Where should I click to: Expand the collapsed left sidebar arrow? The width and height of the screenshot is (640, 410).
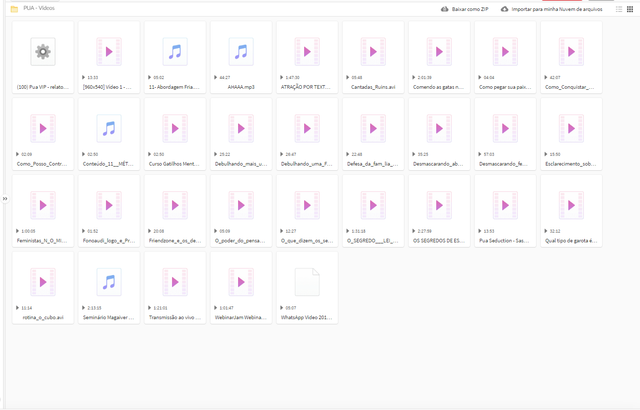pyautogui.click(x=5, y=199)
